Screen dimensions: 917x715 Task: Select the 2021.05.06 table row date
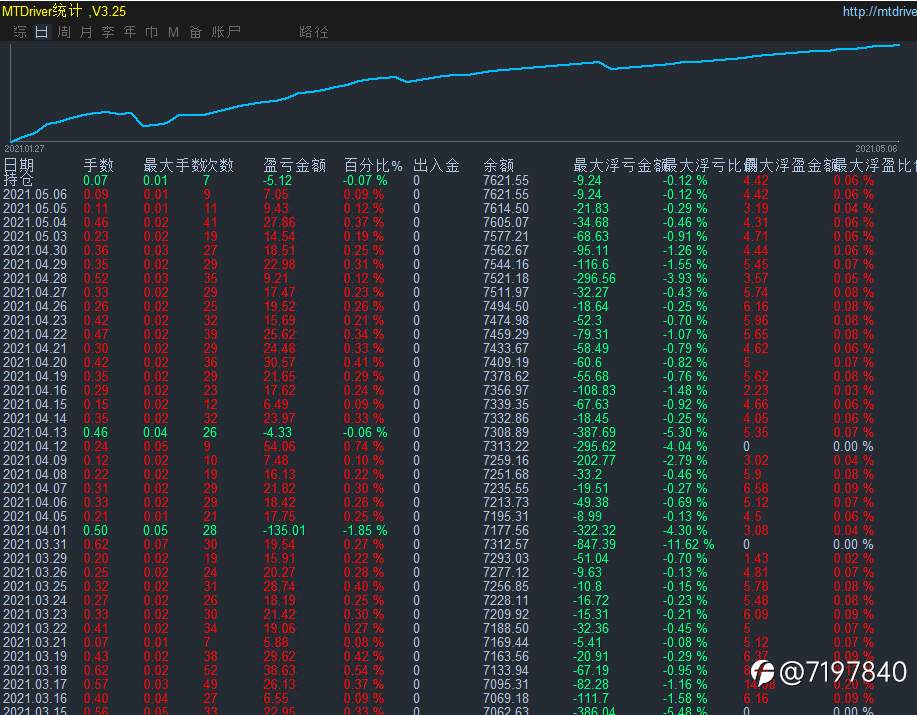tap(35, 194)
